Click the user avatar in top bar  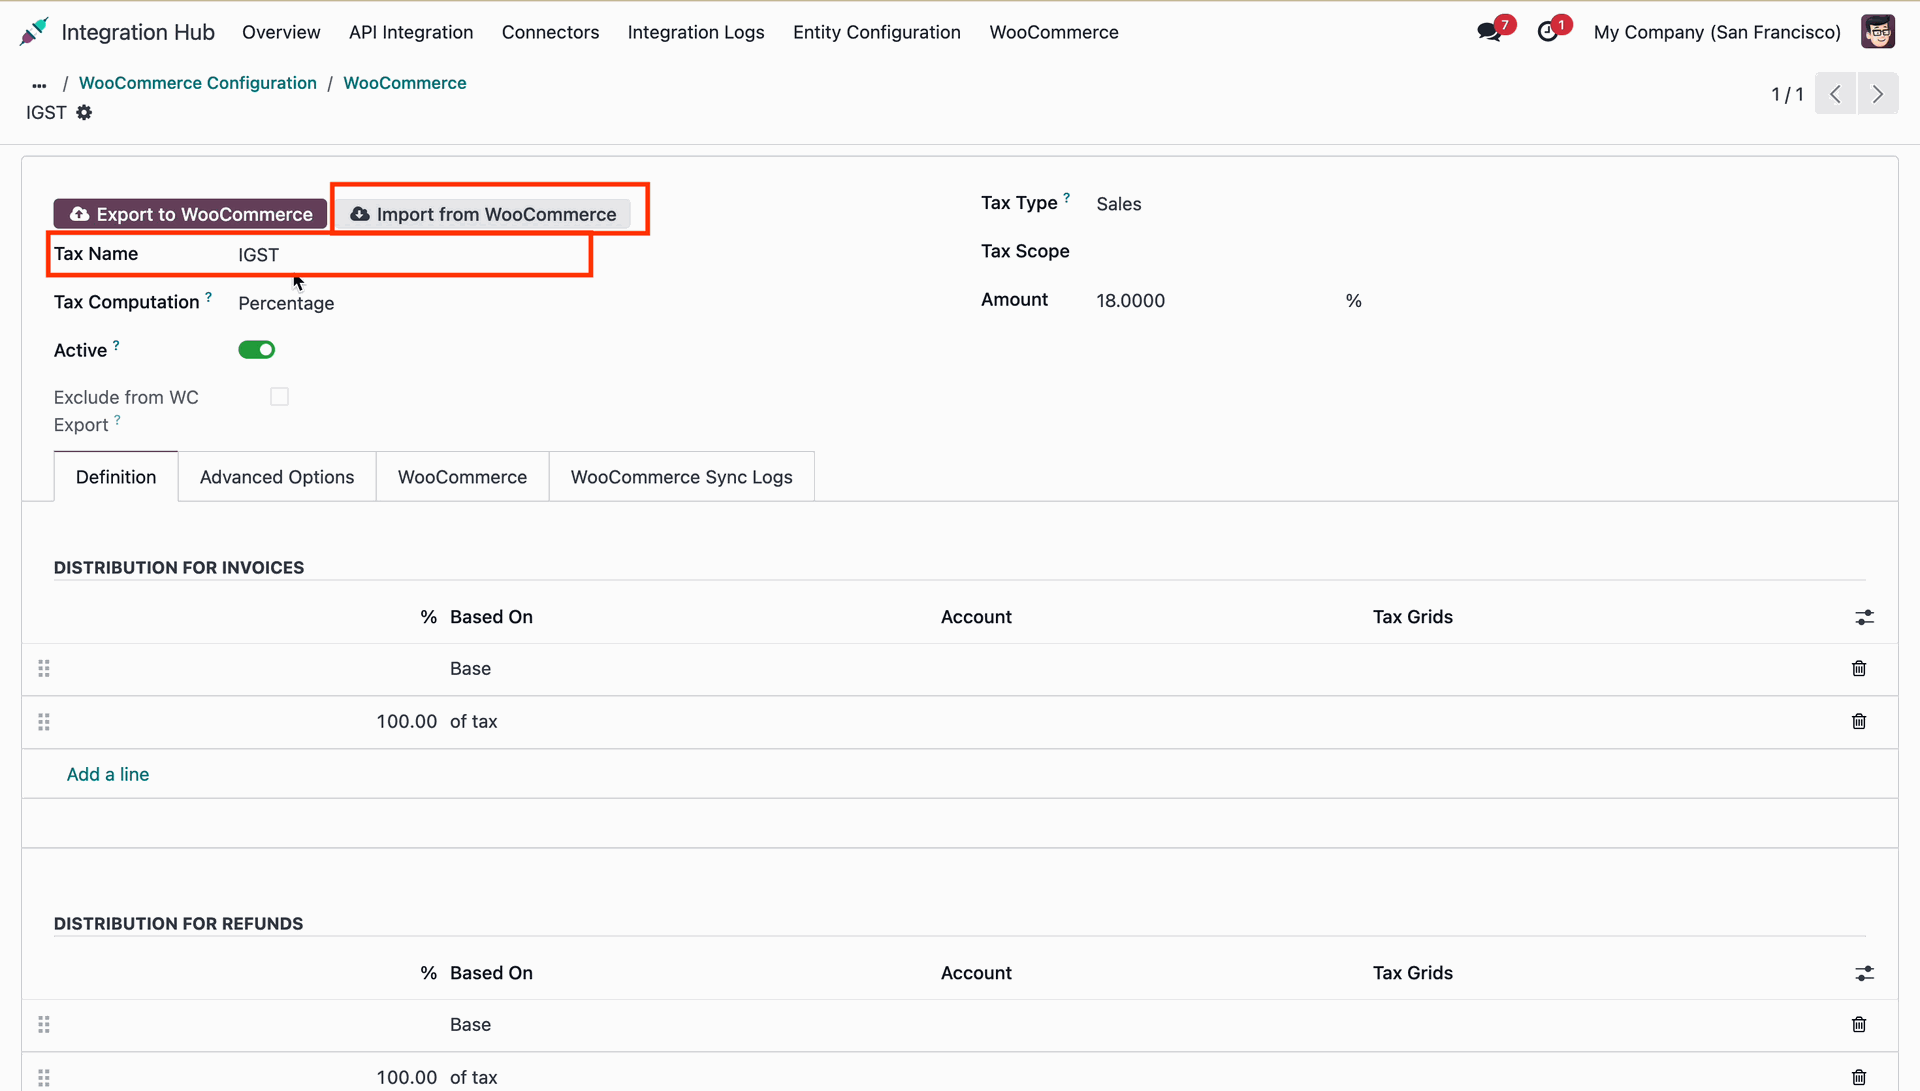[x=1878, y=32]
